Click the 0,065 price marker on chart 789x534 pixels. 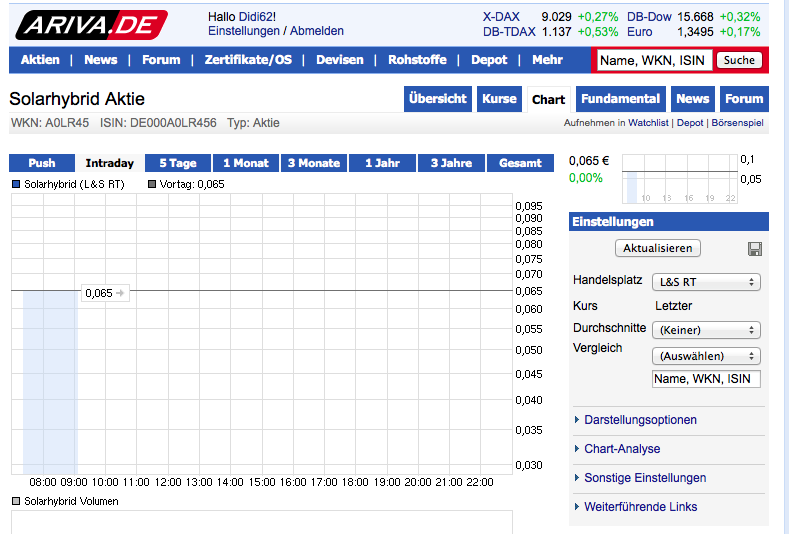tap(105, 293)
